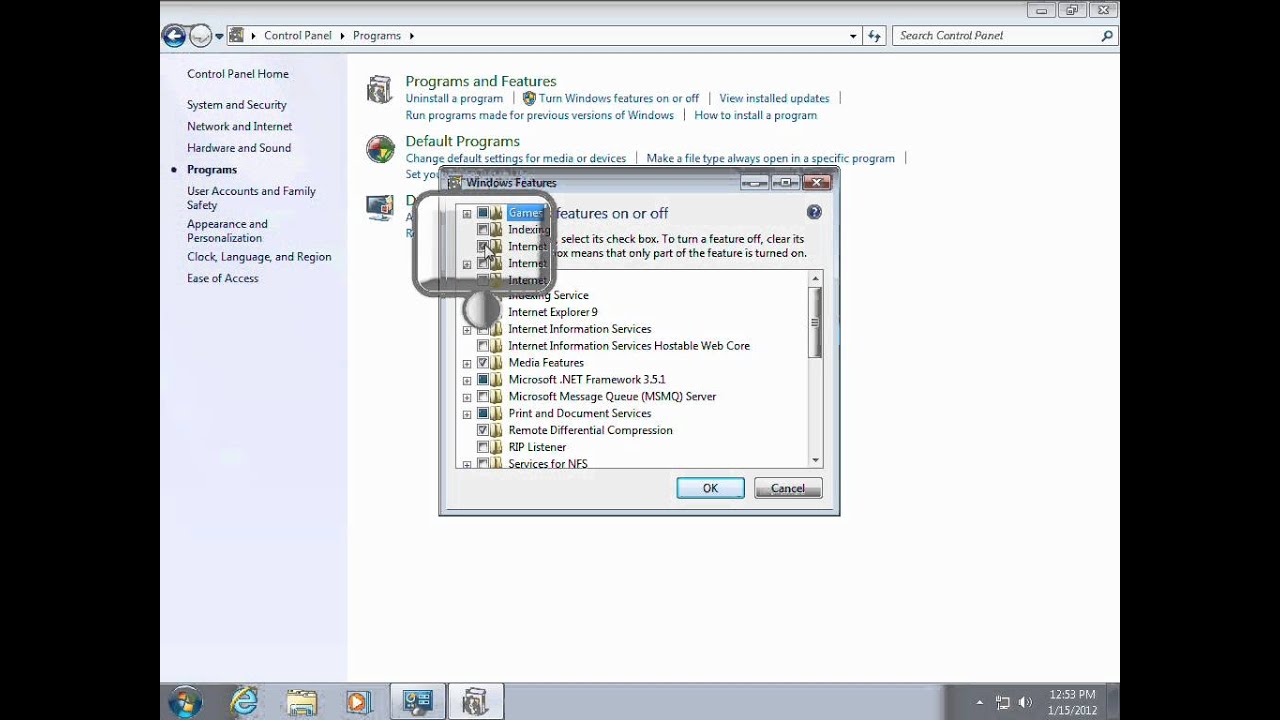Click OK in Windows Features dialog
Viewport: 1280px width, 720px height.
point(710,488)
